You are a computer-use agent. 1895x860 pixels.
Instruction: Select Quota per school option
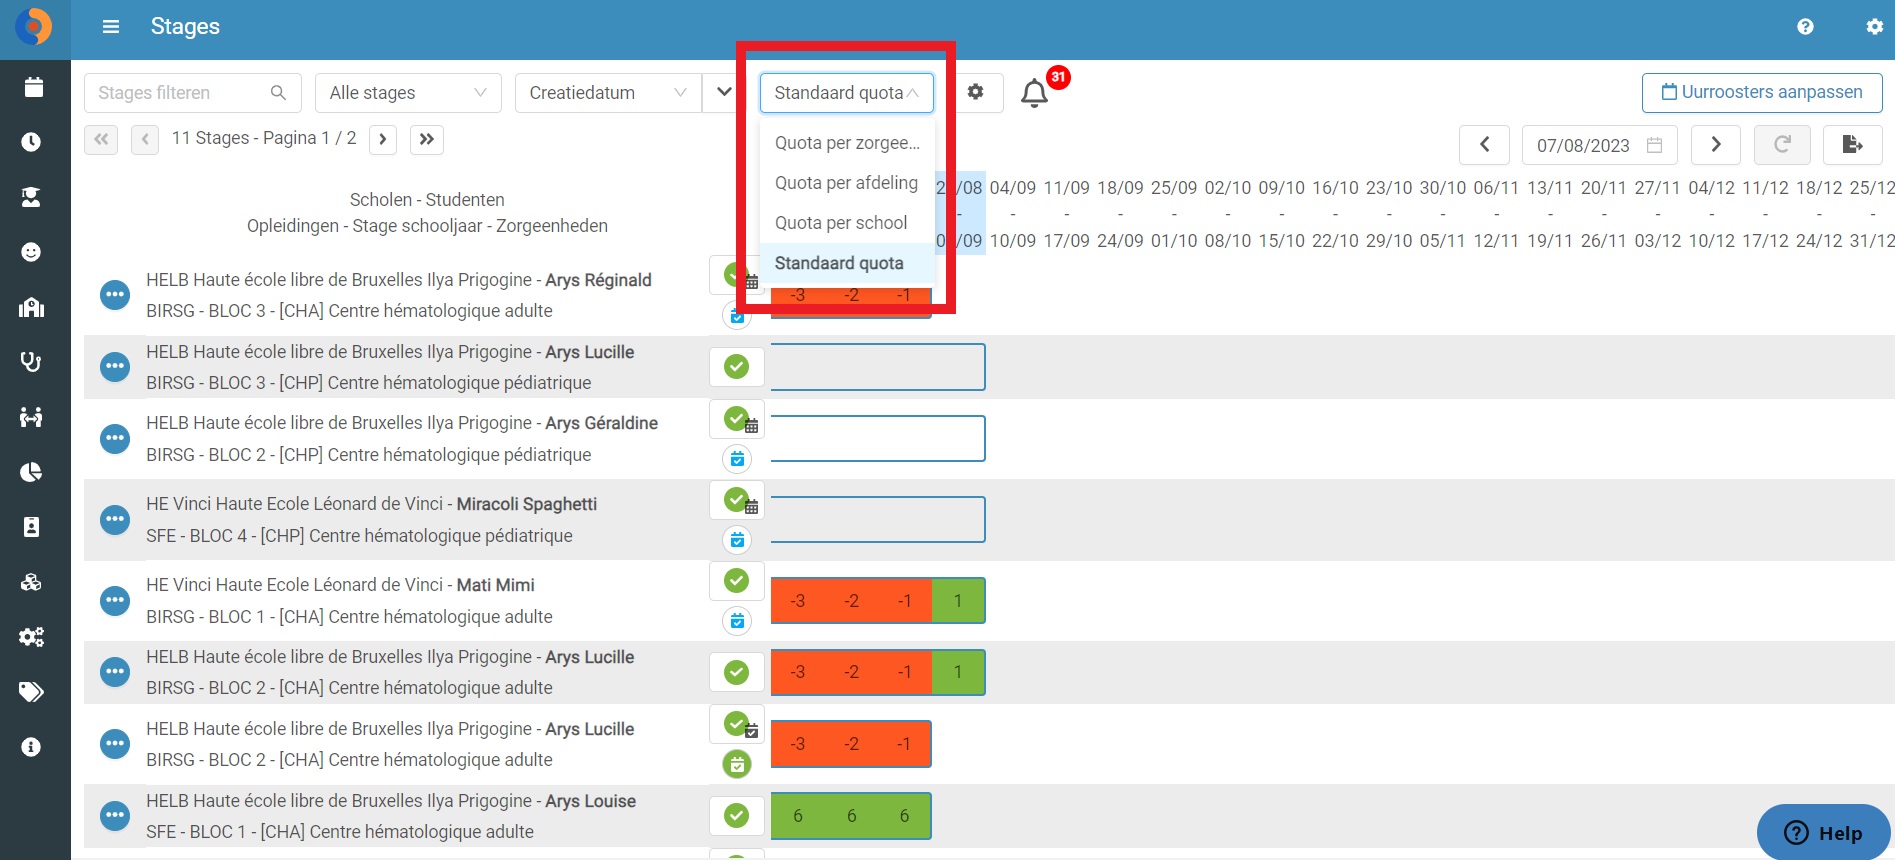841,223
